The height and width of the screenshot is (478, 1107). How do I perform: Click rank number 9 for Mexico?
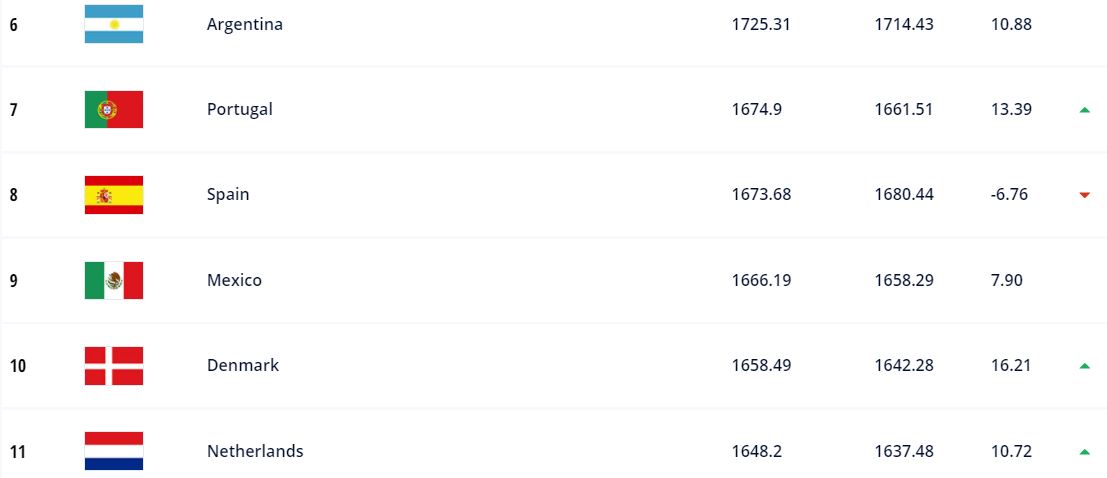pyautogui.click(x=13, y=281)
